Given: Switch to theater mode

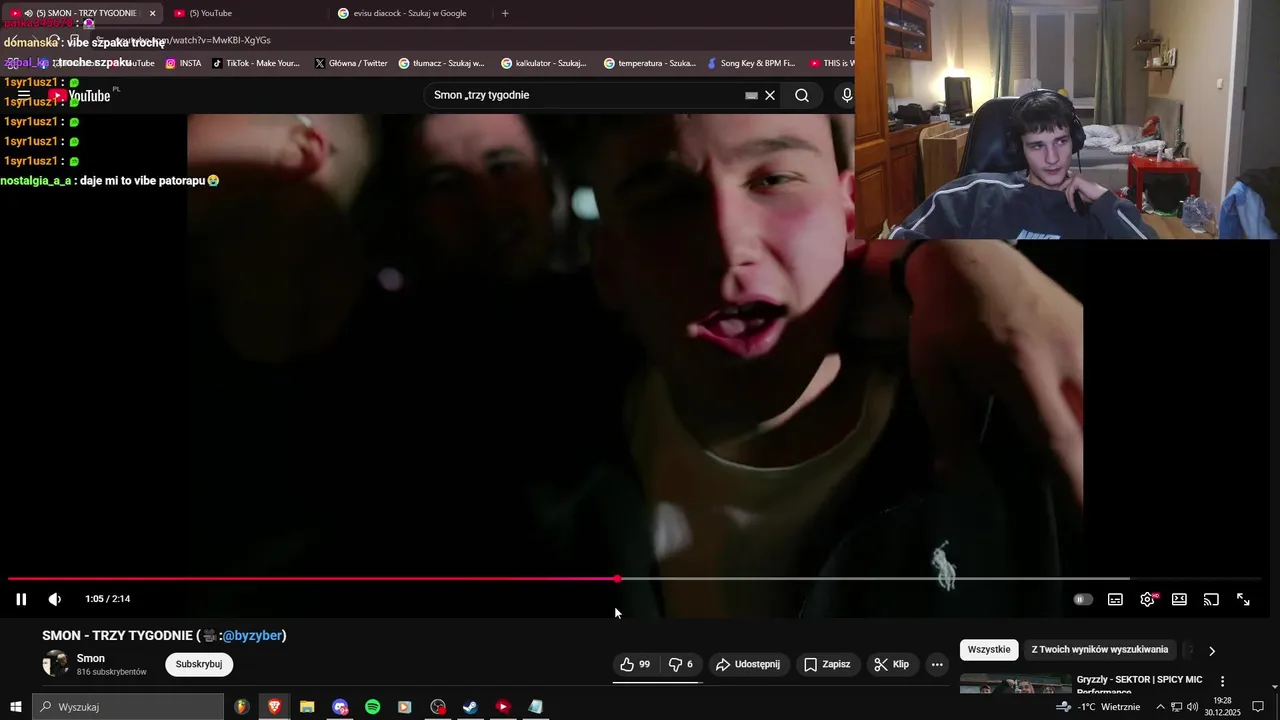Looking at the screenshot, I should click(1179, 599).
